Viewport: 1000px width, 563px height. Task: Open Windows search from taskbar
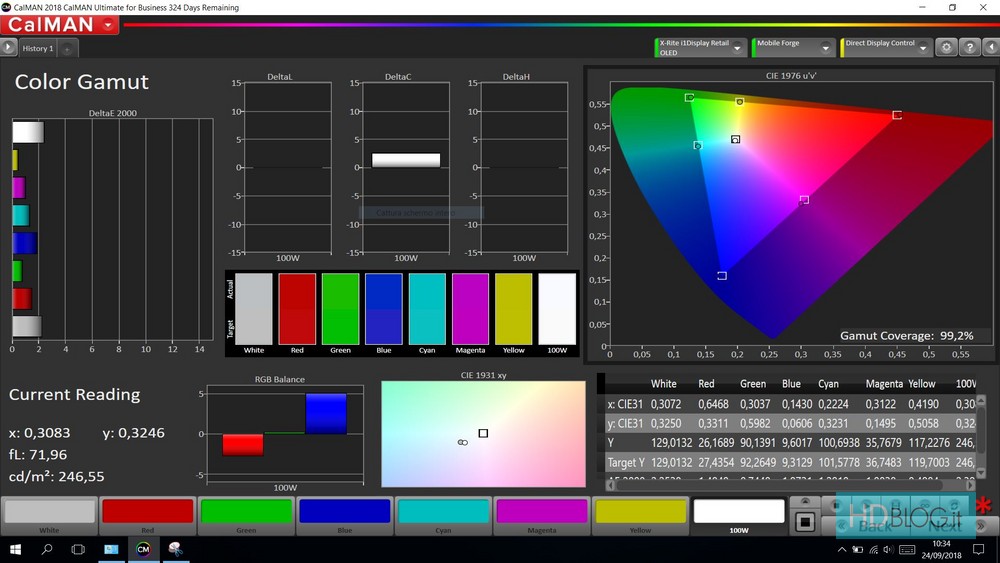click(x=46, y=550)
